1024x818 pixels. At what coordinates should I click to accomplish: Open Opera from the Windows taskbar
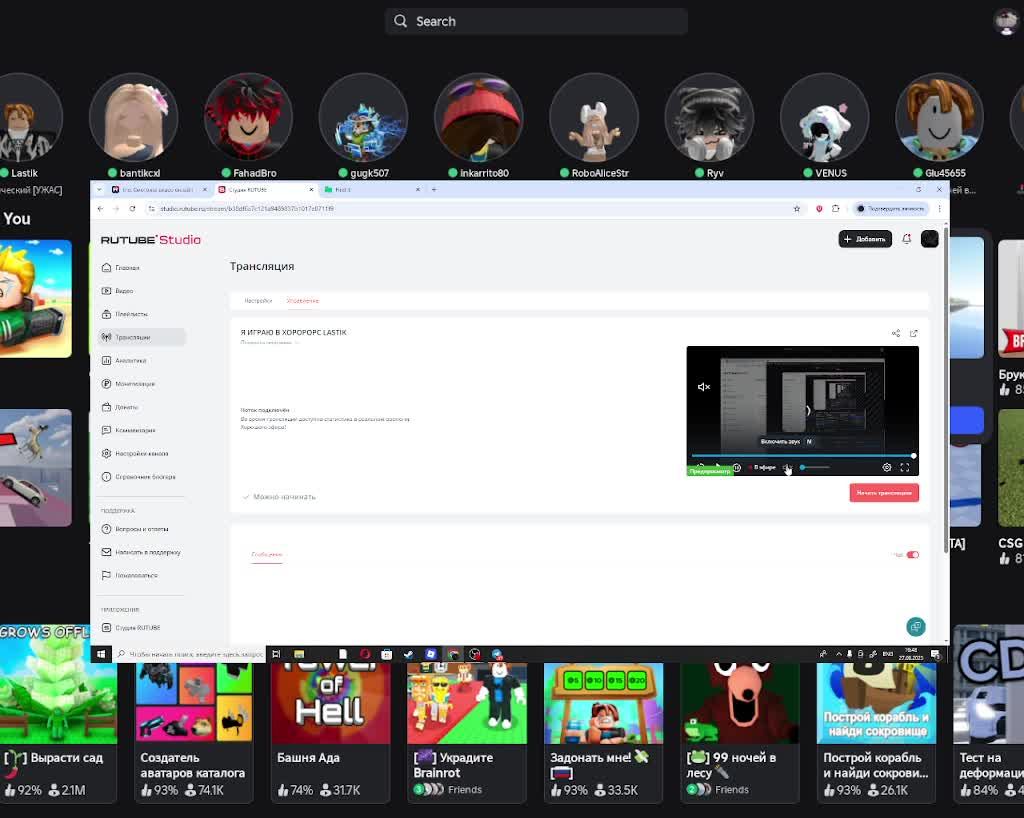[364, 653]
